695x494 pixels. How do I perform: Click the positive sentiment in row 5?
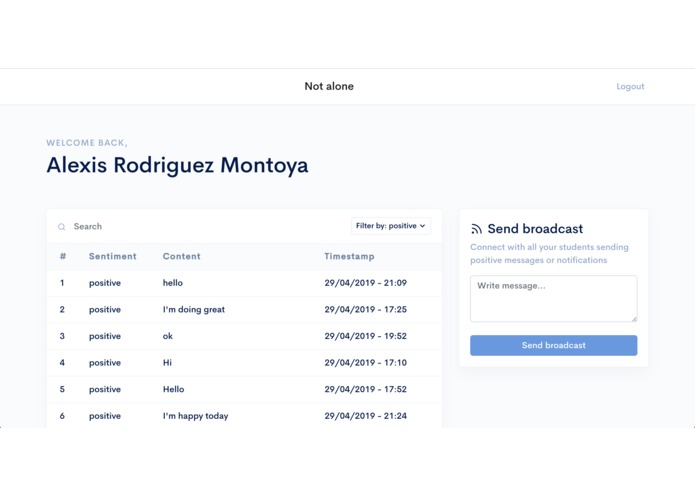point(105,389)
